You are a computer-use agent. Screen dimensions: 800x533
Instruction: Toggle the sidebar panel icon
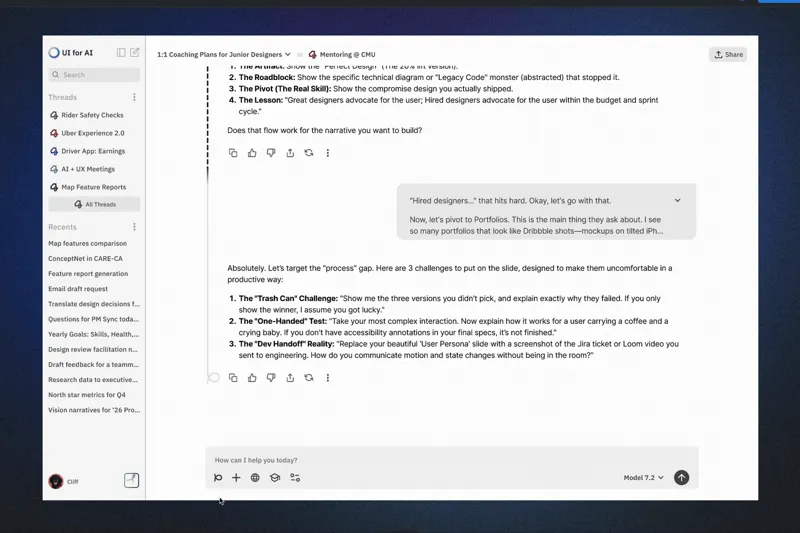(121, 53)
